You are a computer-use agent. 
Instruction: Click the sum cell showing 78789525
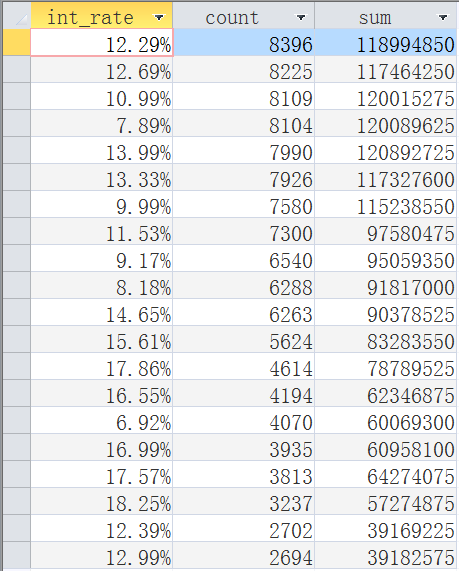coord(386,366)
